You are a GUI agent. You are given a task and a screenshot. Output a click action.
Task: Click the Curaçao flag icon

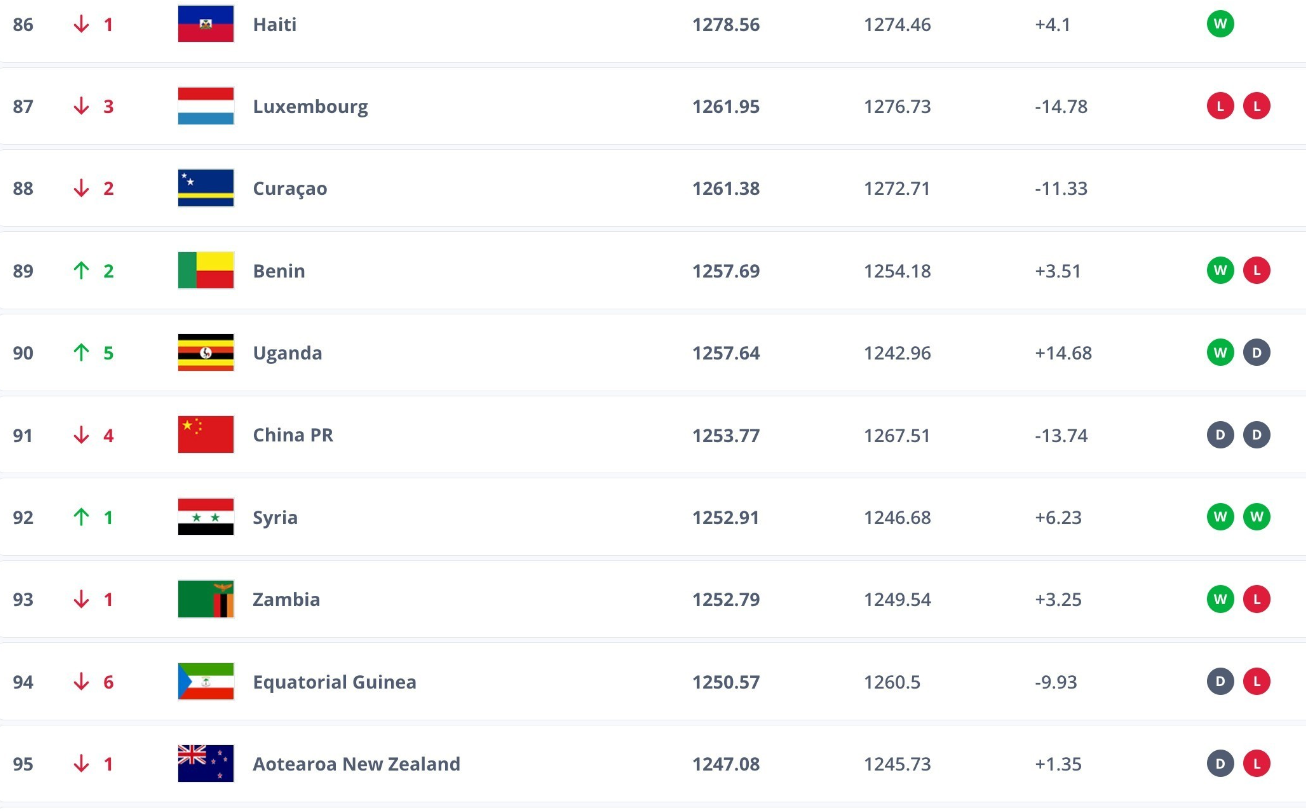click(205, 188)
